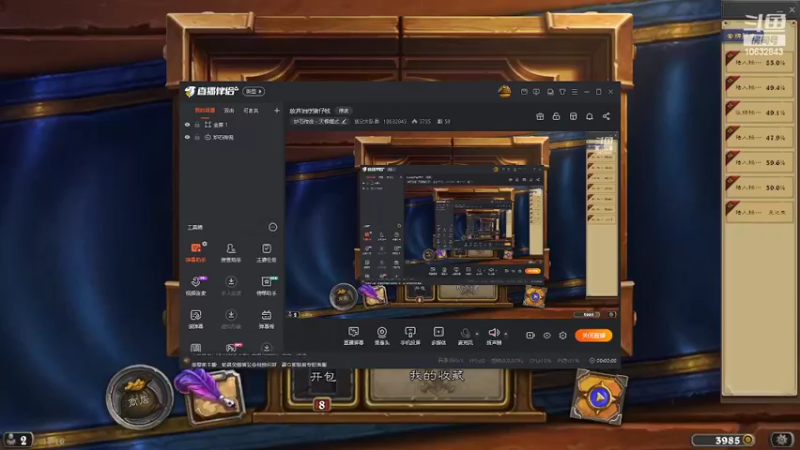The height and width of the screenshot is (450, 800).
Task: Open the mode pill button next to logo
Action: pos(254,91)
